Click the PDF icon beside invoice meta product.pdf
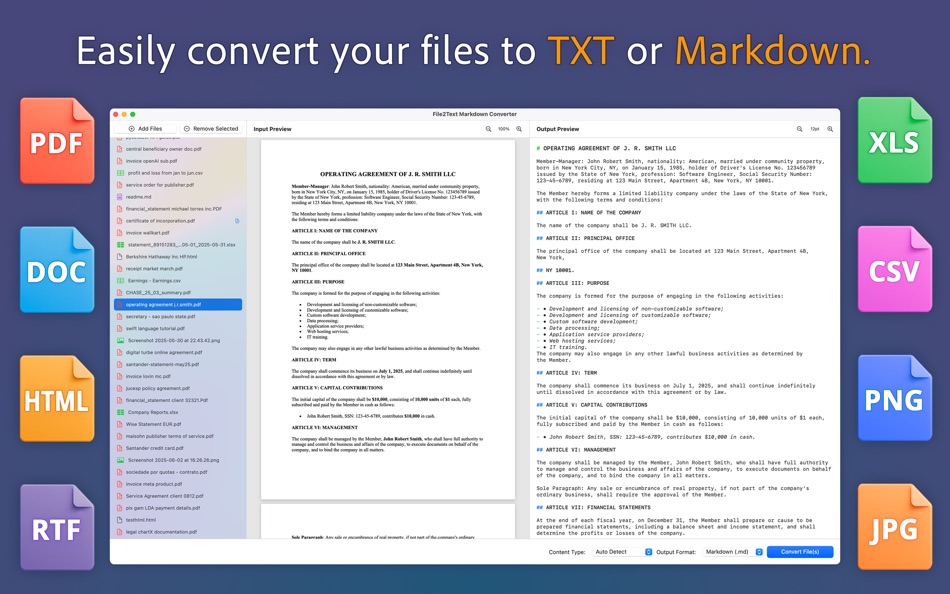The height and width of the screenshot is (594, 950). 120,484
